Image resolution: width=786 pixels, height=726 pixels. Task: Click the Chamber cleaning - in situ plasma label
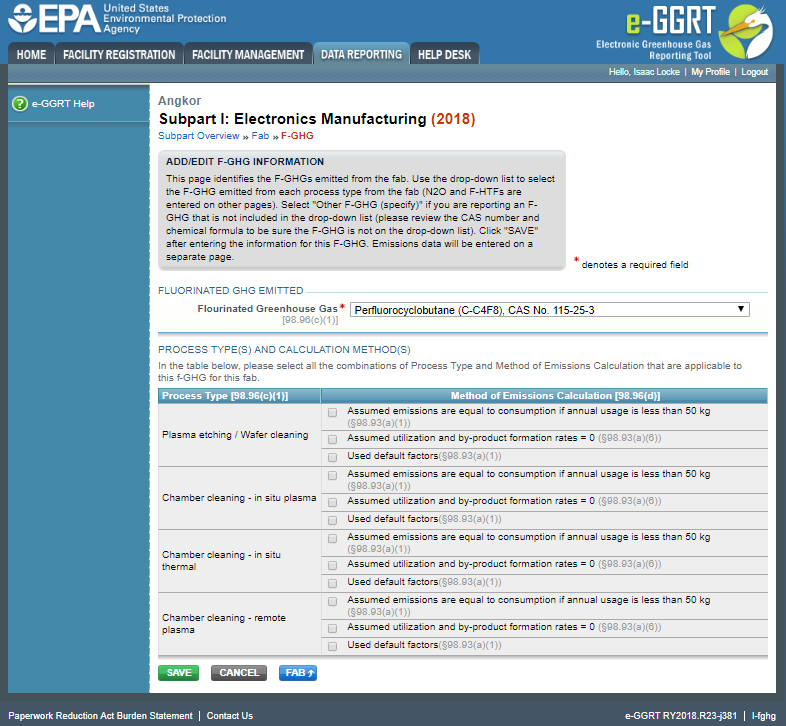point(239,498)
